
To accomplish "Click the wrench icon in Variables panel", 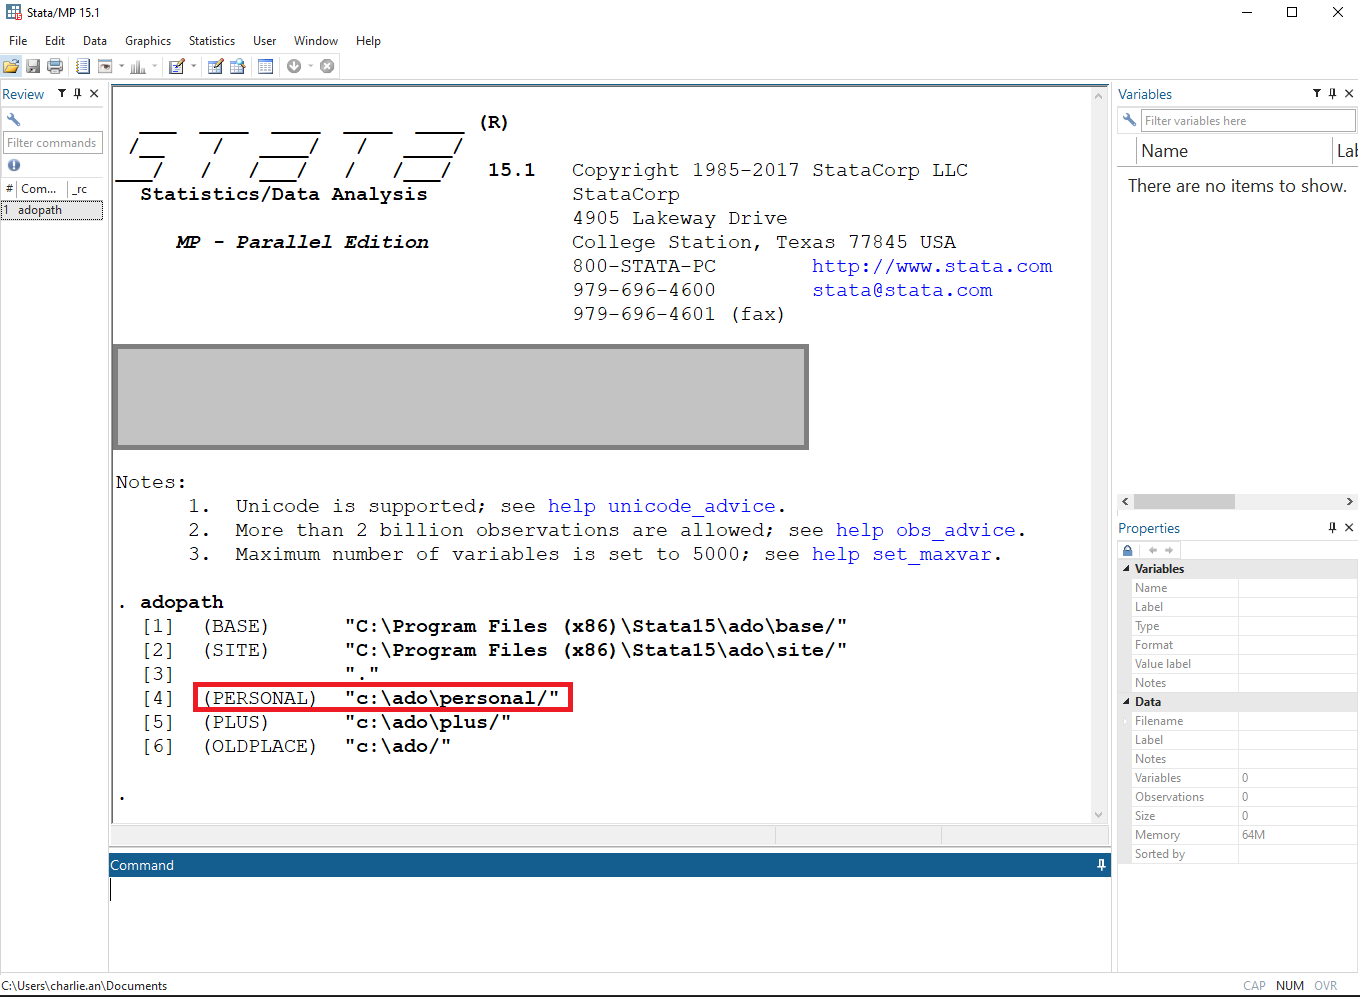I will [x=1129, y=120].
